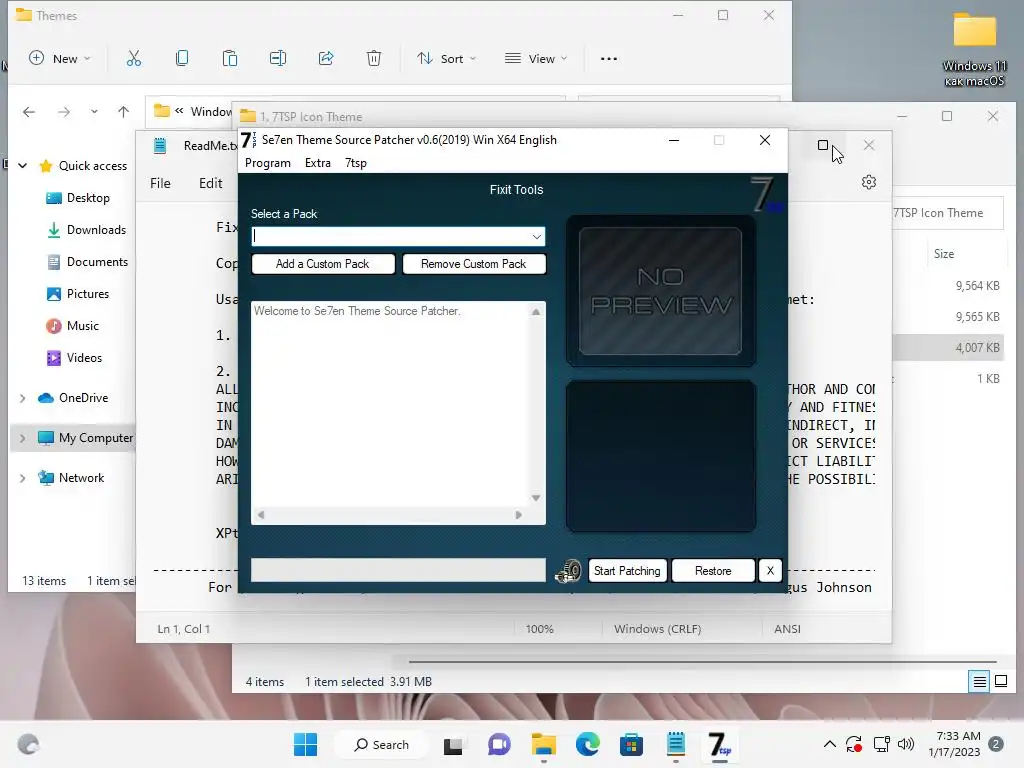Click the Up arrow in Themes Explorer
This screenshot has height=768, width=1024.
point(123,112)
